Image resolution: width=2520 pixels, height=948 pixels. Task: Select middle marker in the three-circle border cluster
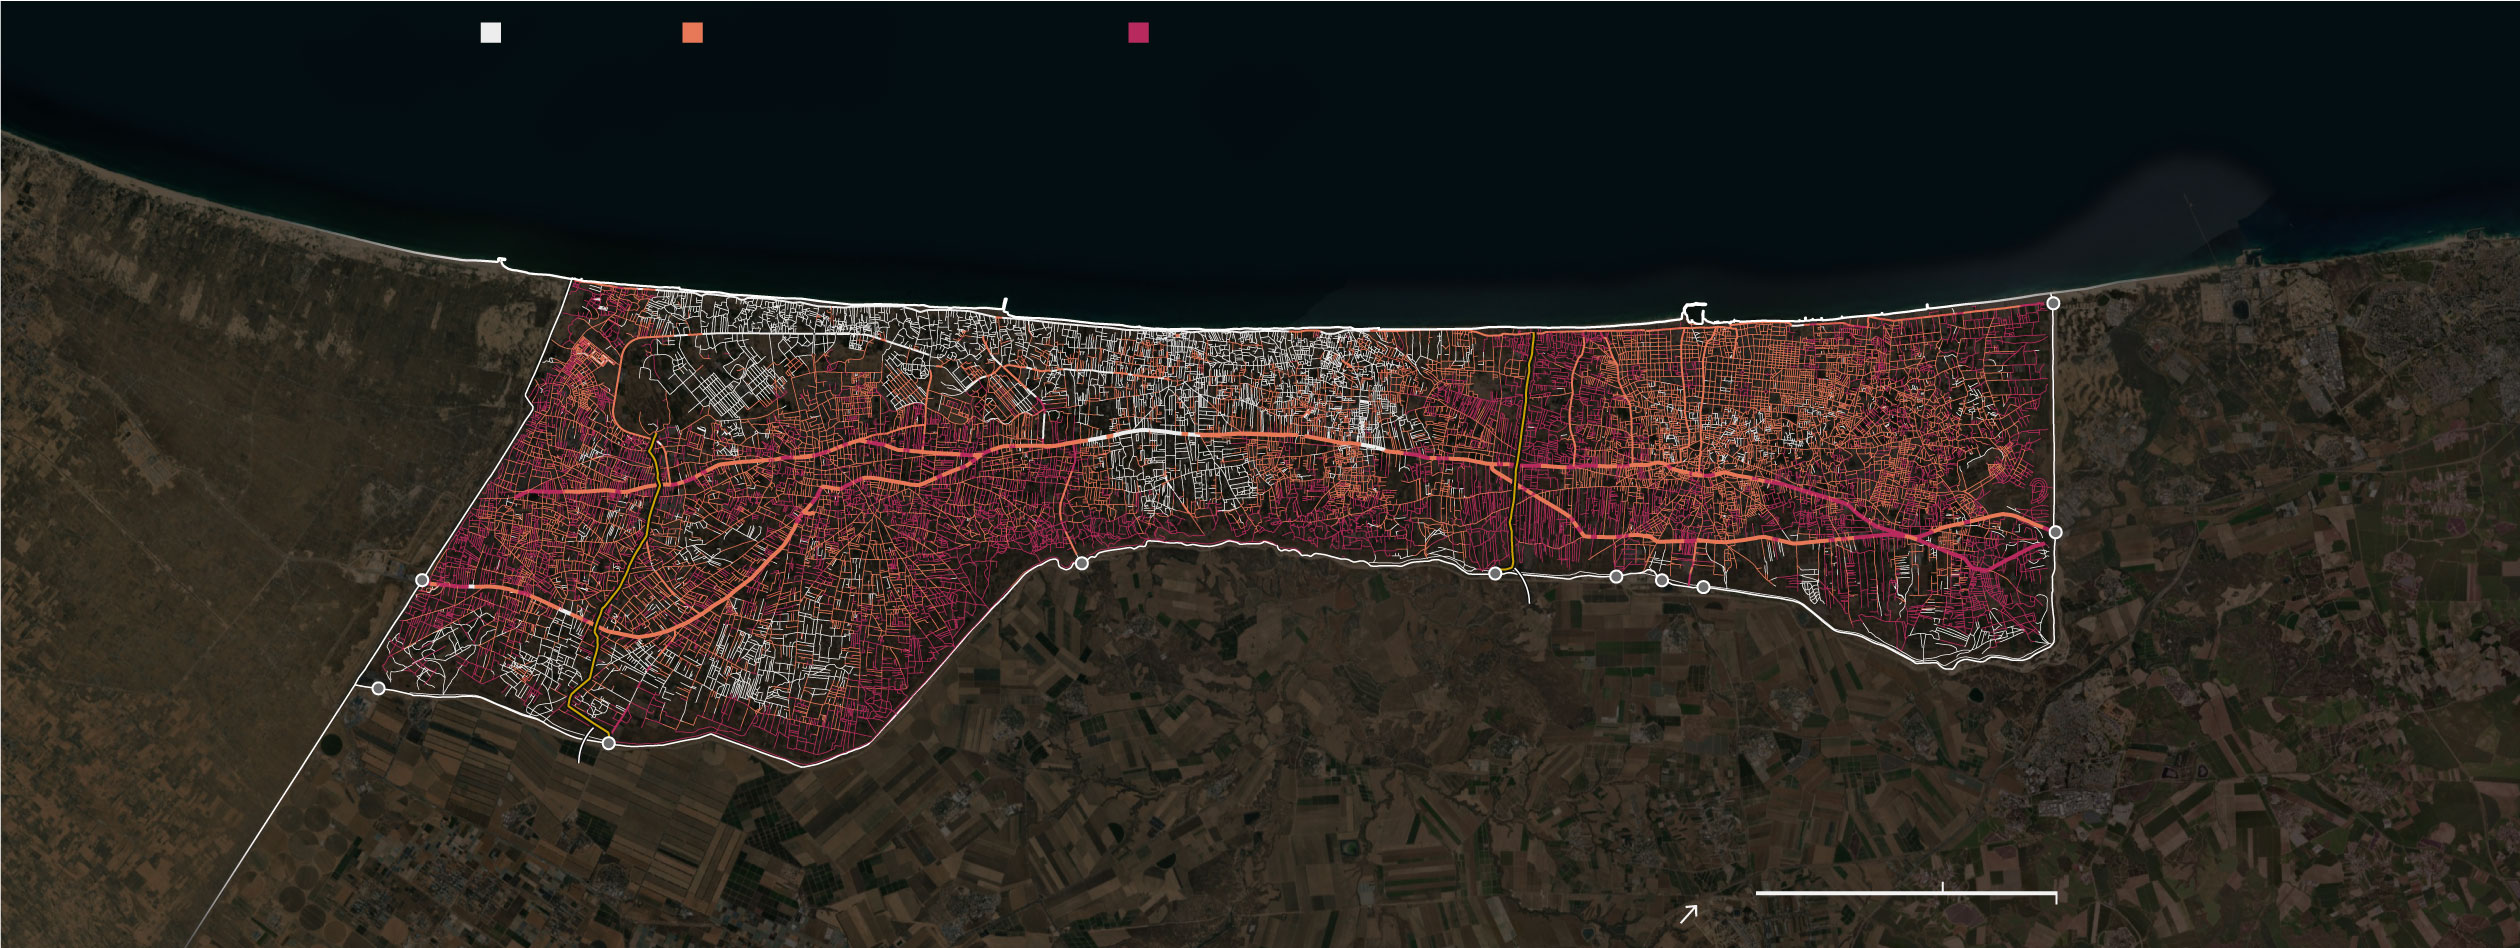(1662, 580)
